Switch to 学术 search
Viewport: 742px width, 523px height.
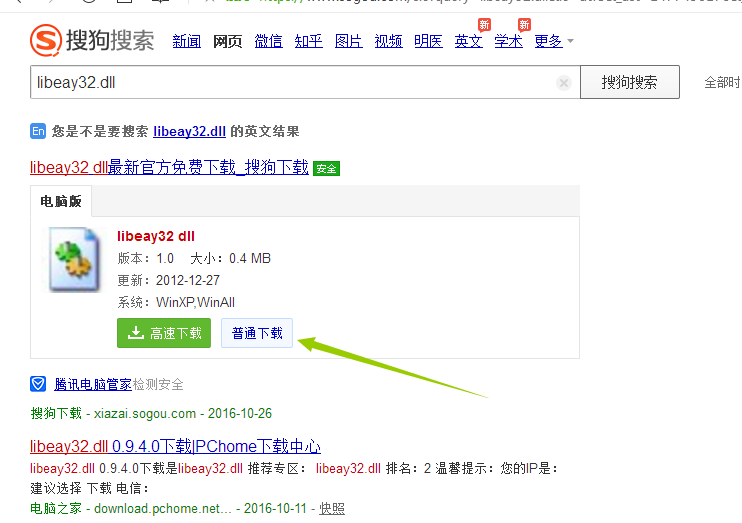(x=509, y=41)
